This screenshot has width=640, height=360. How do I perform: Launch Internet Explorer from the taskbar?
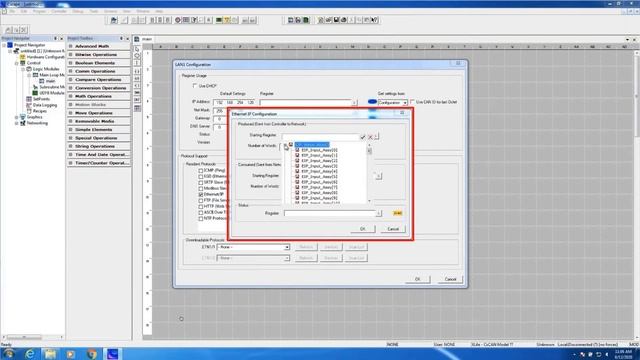(x=30, y=354)
